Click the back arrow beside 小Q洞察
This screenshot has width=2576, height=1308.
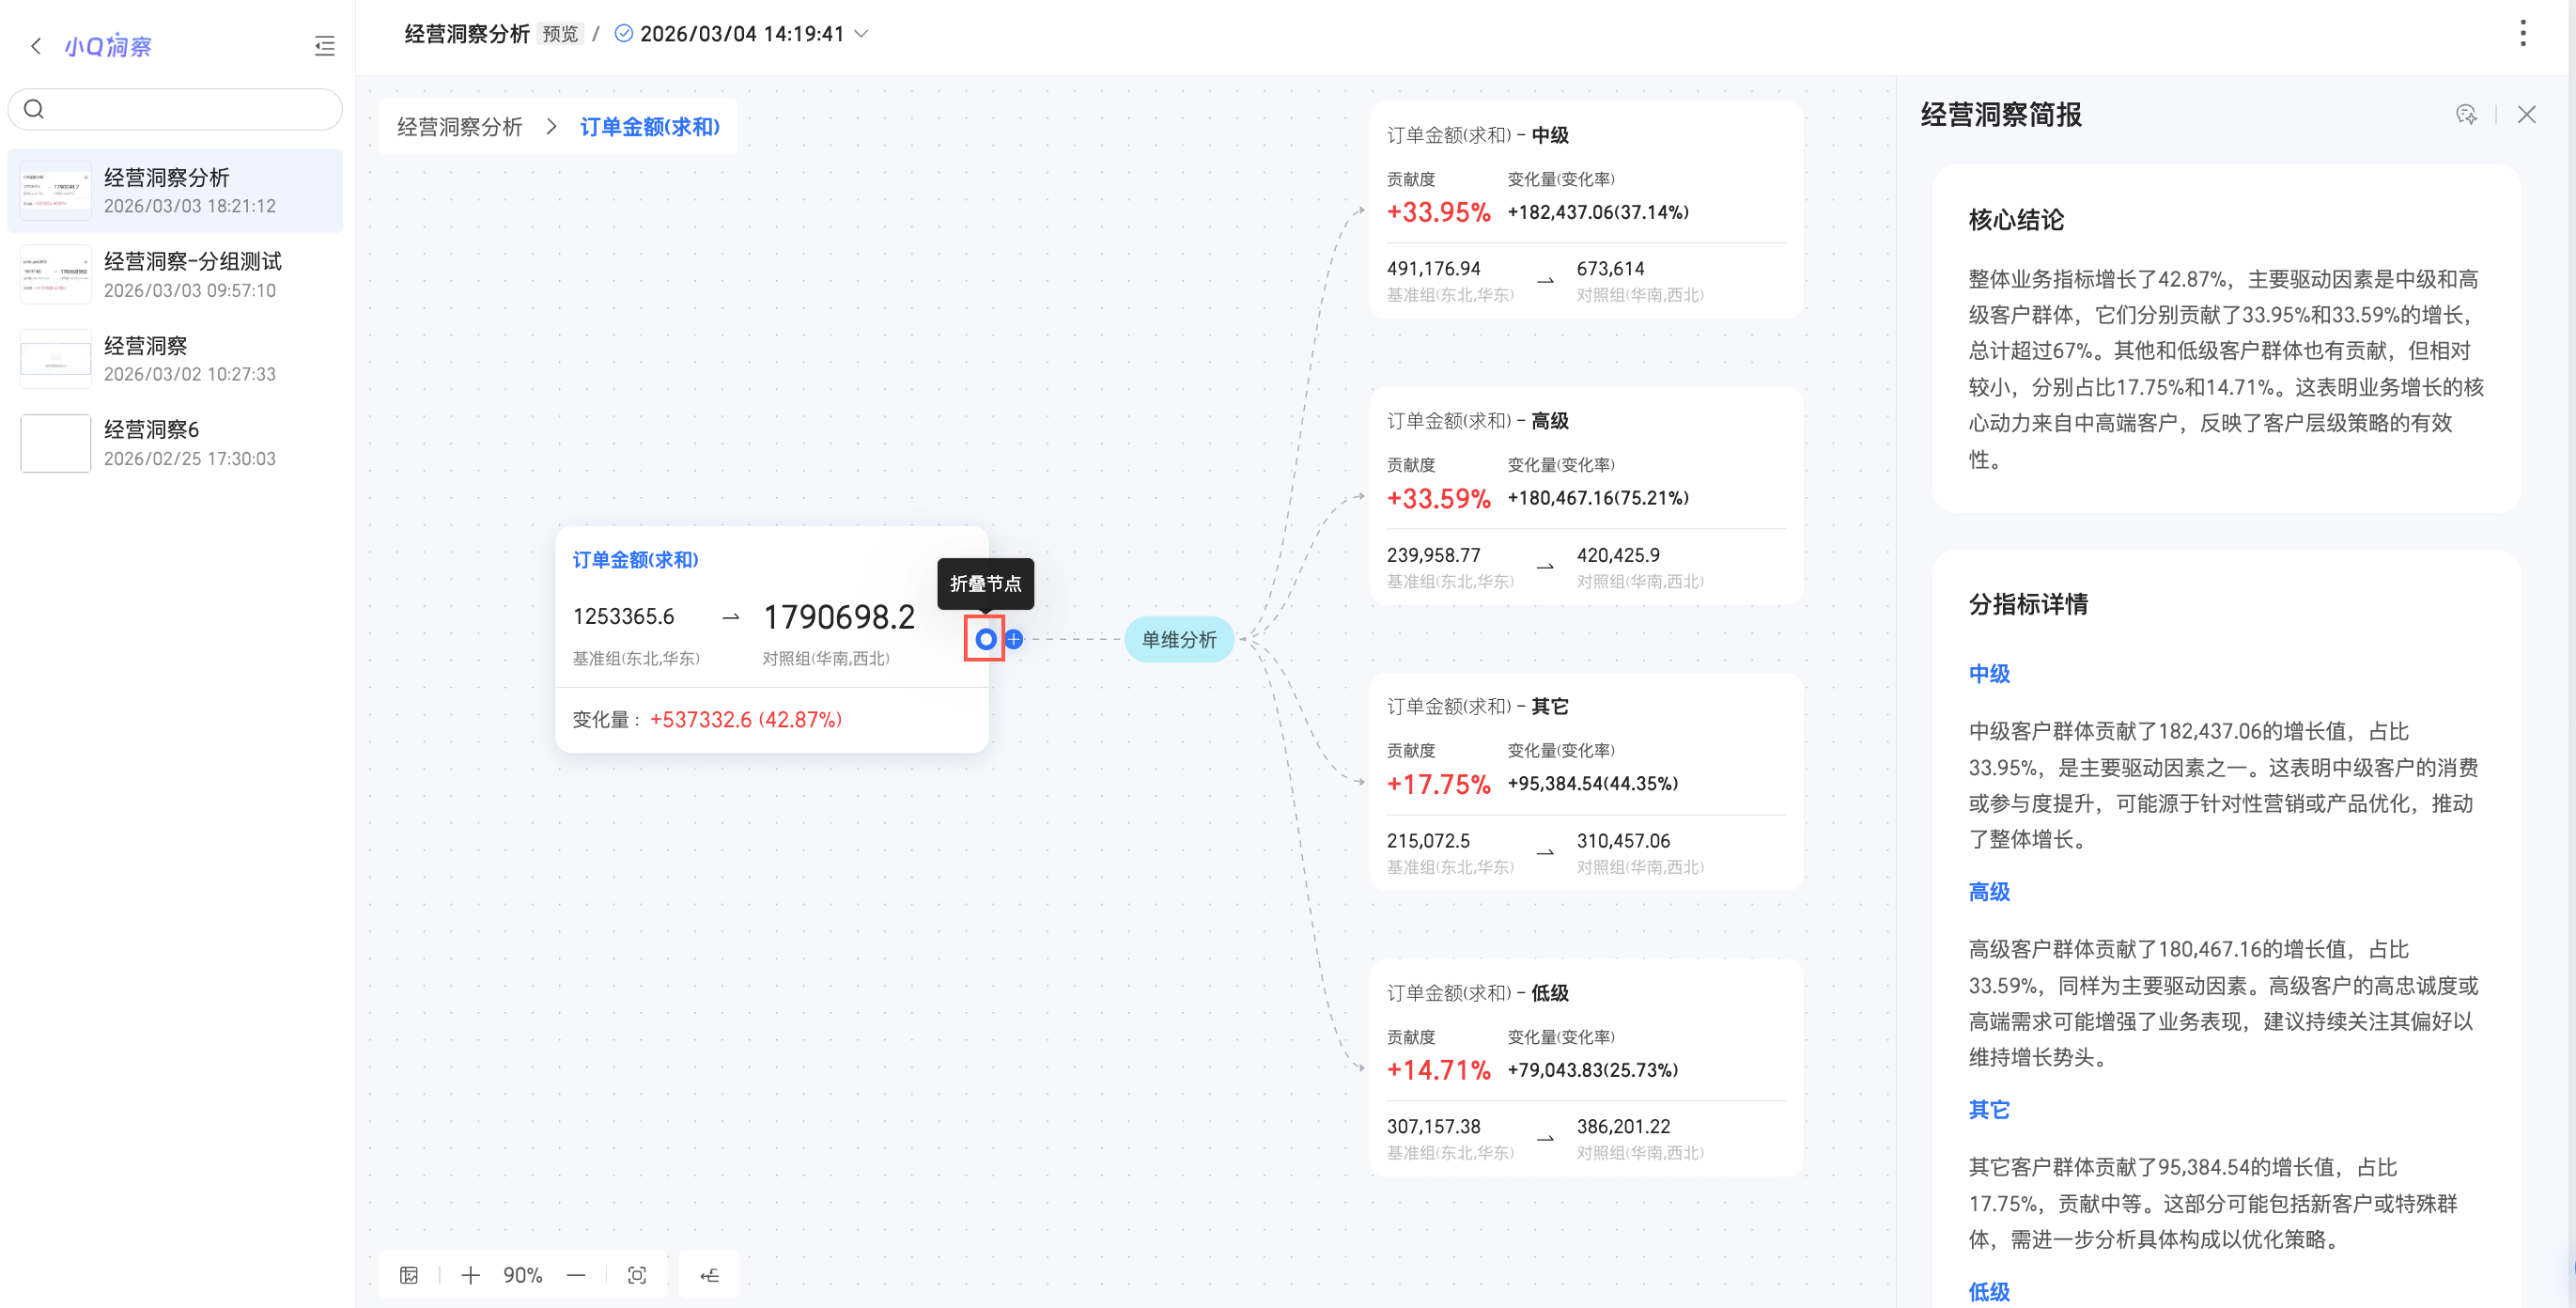[36, 46]
